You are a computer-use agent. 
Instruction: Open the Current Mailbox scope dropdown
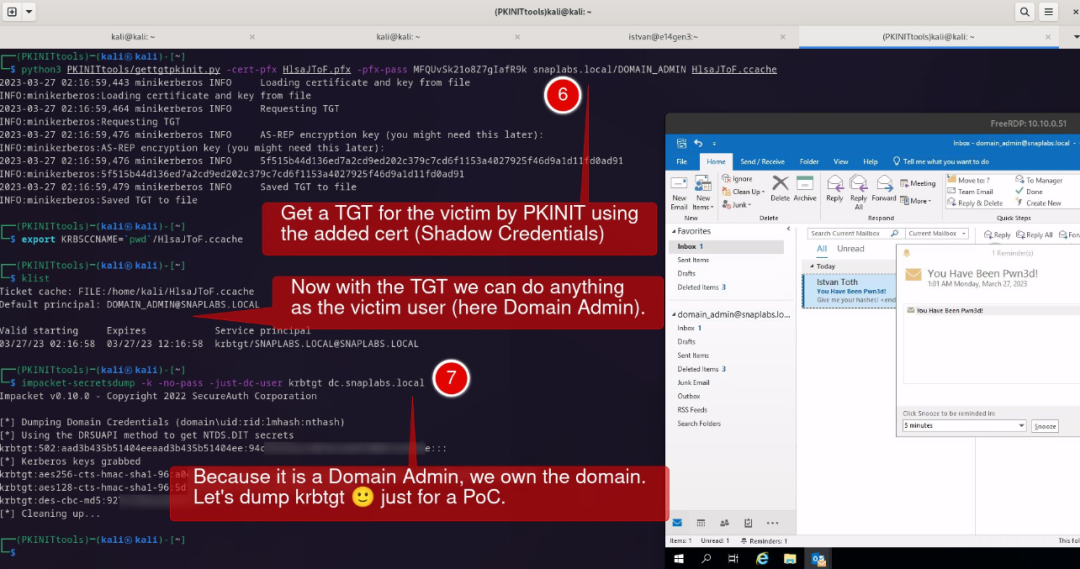(936, 234)
